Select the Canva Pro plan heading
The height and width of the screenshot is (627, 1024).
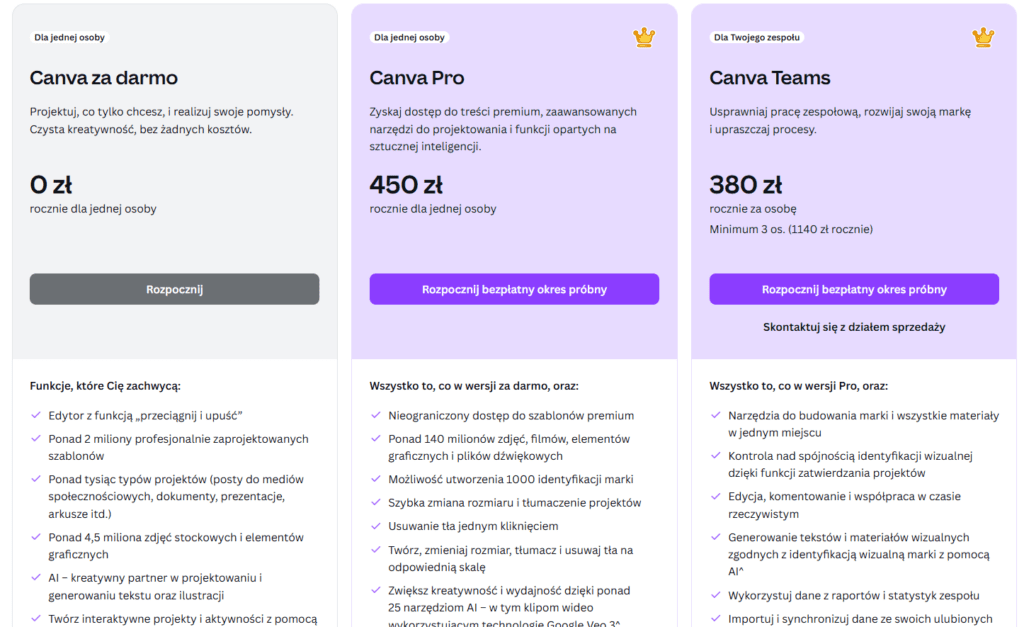[417, 78]
